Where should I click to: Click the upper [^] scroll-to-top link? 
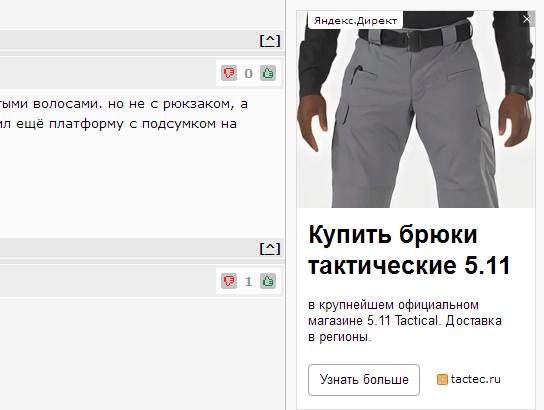tap(270, 41)
